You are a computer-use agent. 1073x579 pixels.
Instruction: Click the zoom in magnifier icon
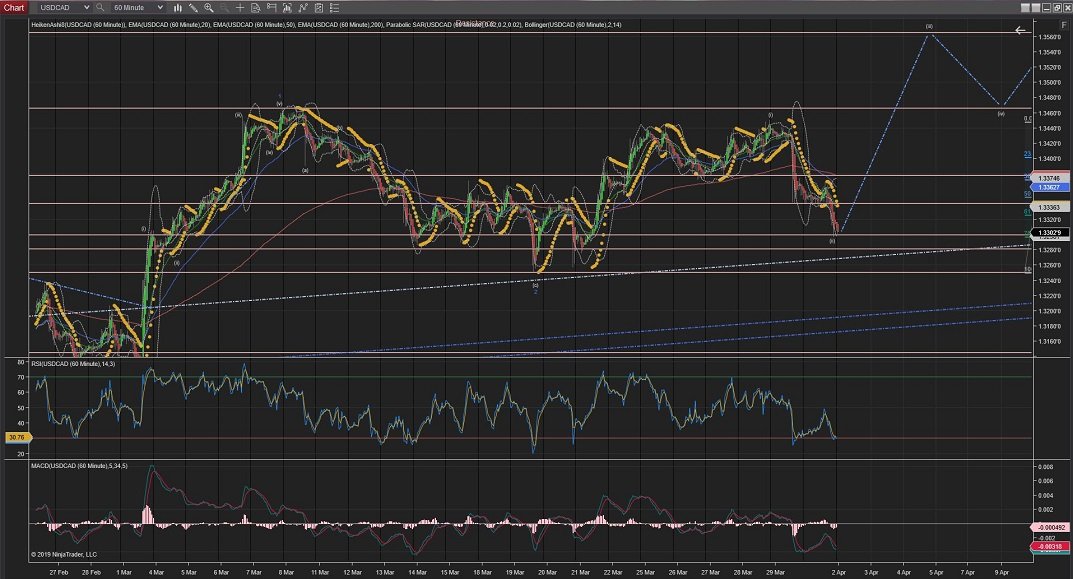click(208, 9)
